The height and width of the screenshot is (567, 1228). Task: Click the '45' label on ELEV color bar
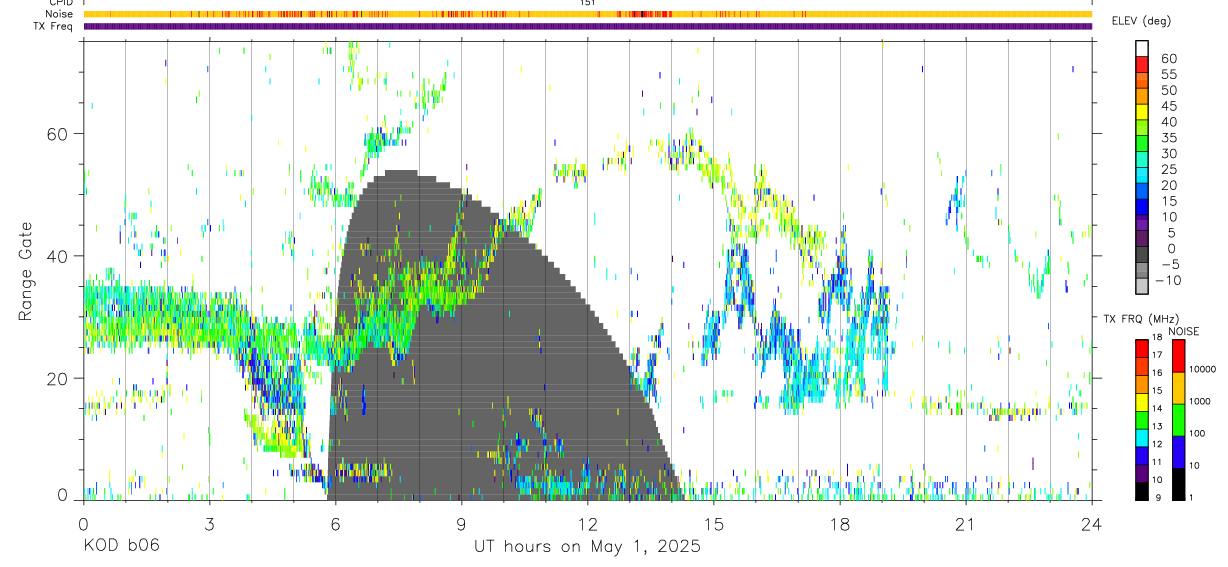pyautogui.click(x=1167, y=106)
